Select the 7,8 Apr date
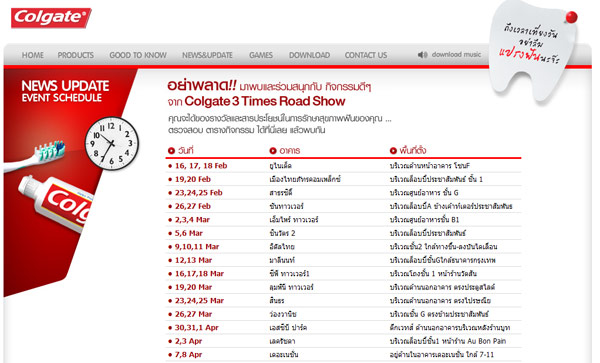Image resolution: width=600 pixels, height=363 pixels. tap(188, 355)
